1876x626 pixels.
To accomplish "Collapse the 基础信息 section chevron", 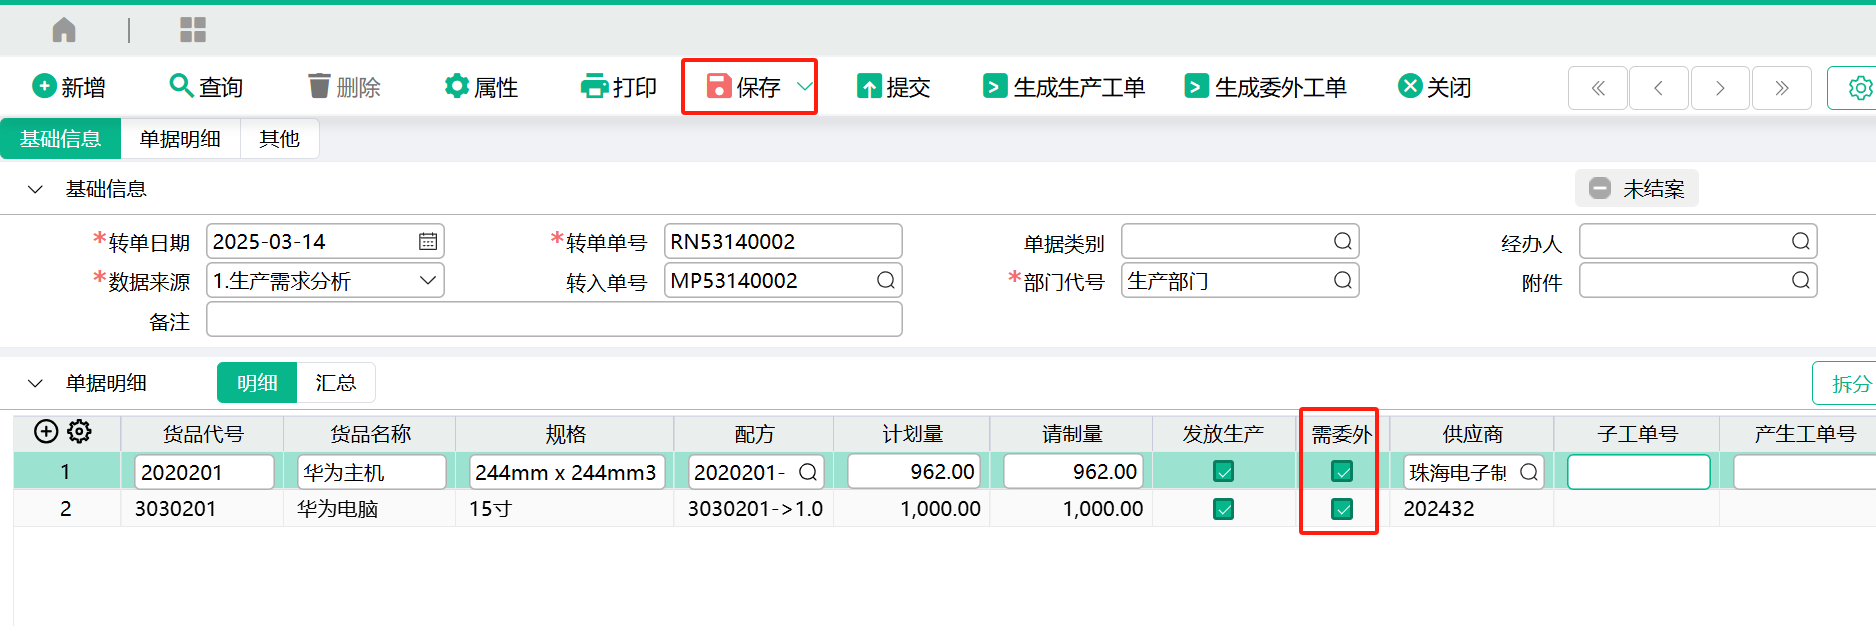I will point(36,189).
